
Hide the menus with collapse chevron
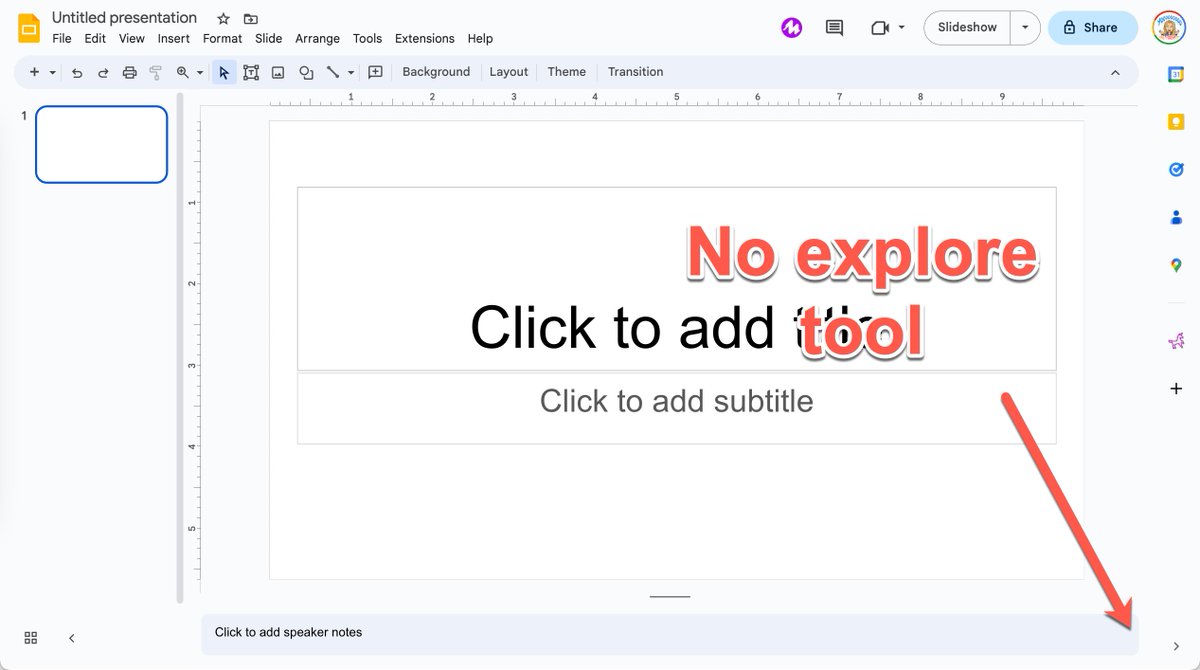point(1116,72)
